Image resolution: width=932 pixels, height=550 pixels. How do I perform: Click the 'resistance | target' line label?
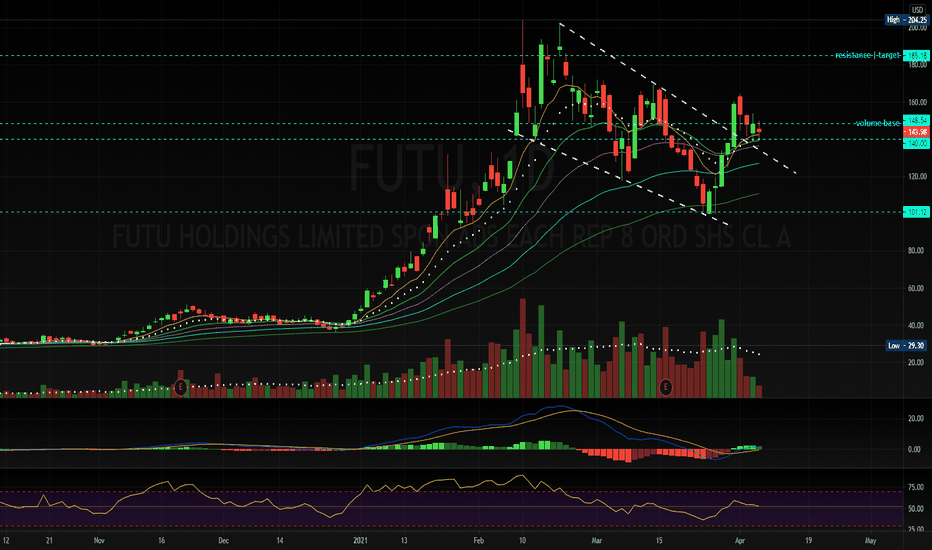point(867,55)
